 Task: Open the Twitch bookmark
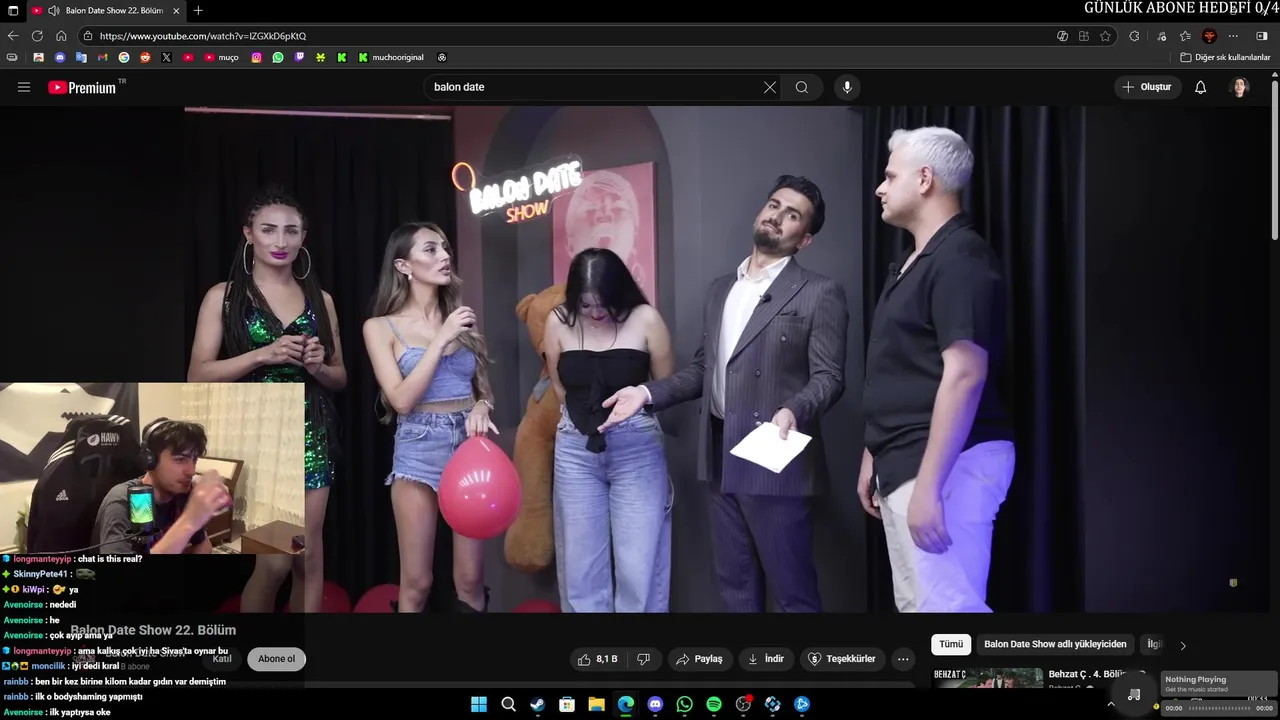click(299, 58)
